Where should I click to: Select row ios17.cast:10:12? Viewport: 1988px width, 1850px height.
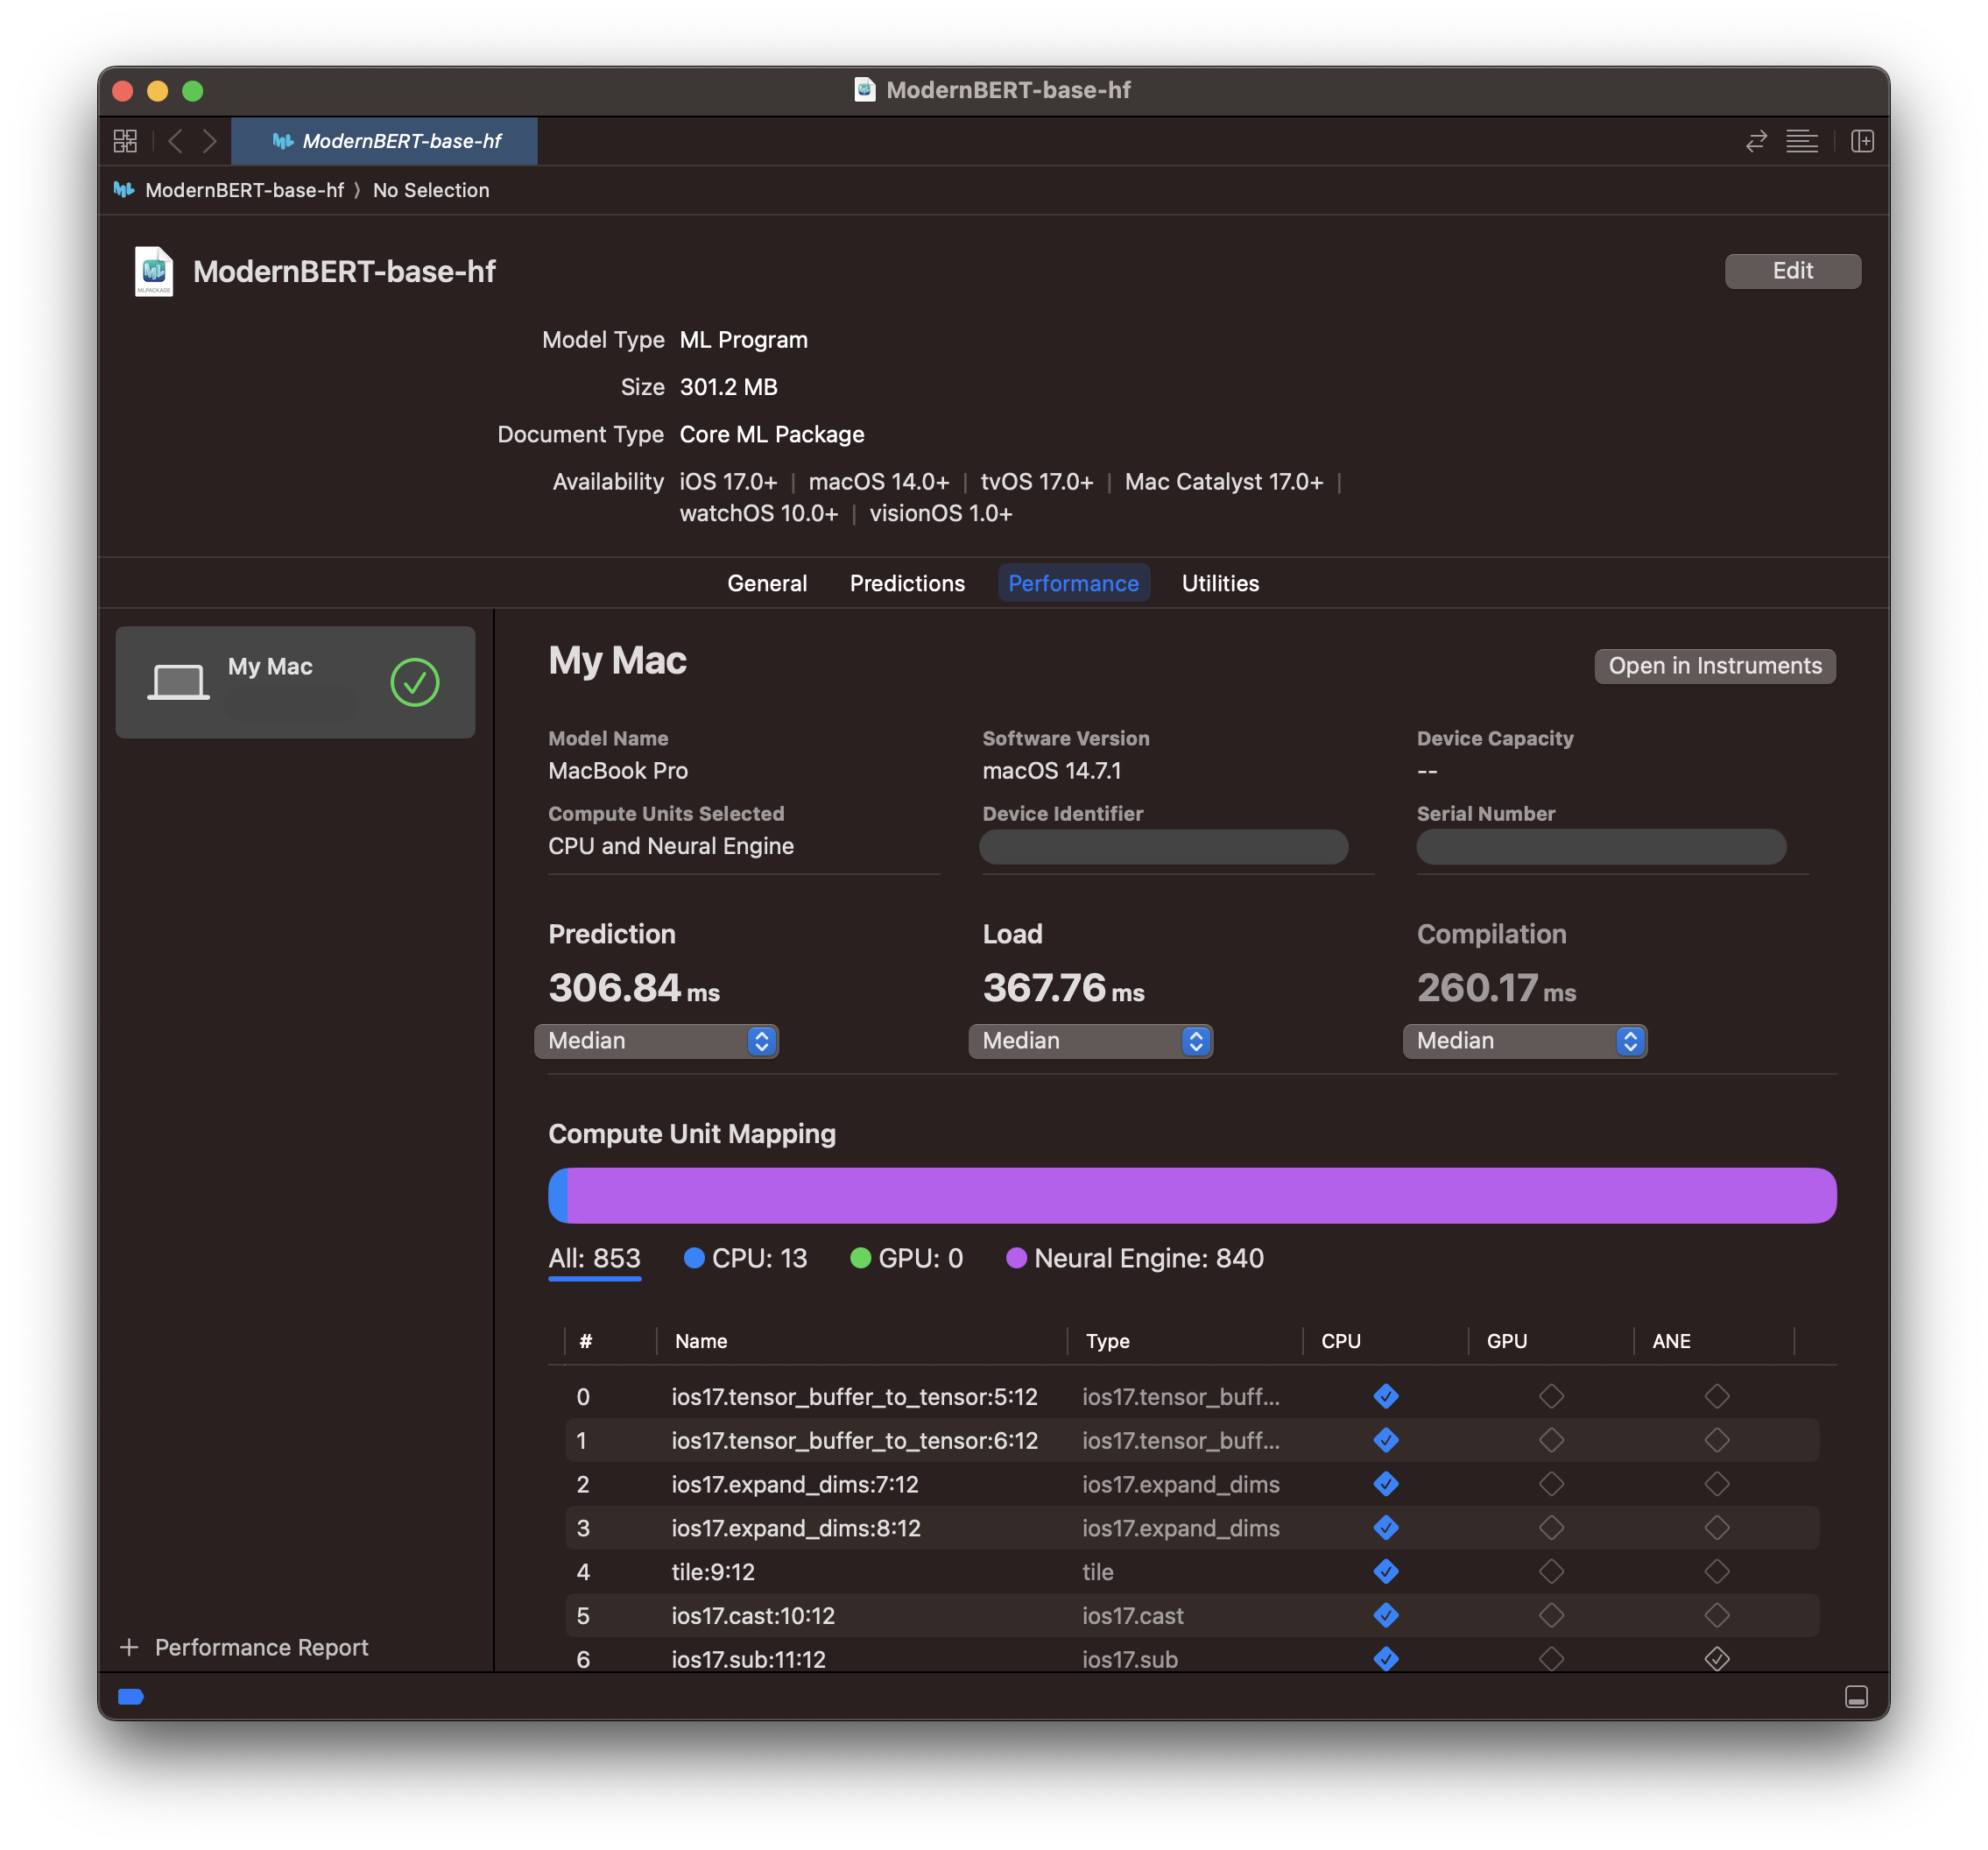point(1192,1615)
